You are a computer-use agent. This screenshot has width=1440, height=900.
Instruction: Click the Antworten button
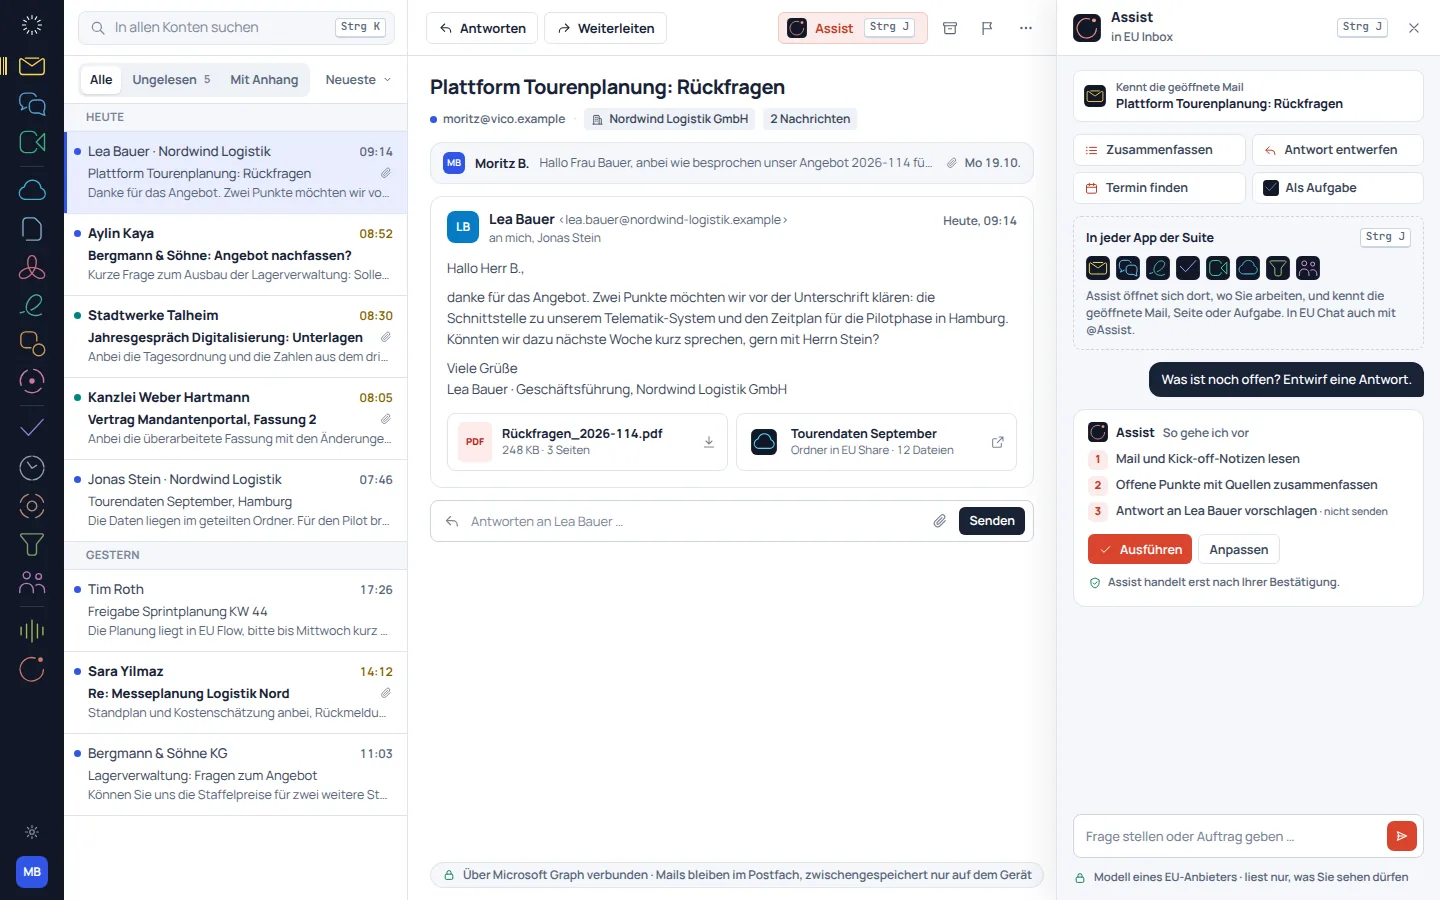tap(482, 28)
